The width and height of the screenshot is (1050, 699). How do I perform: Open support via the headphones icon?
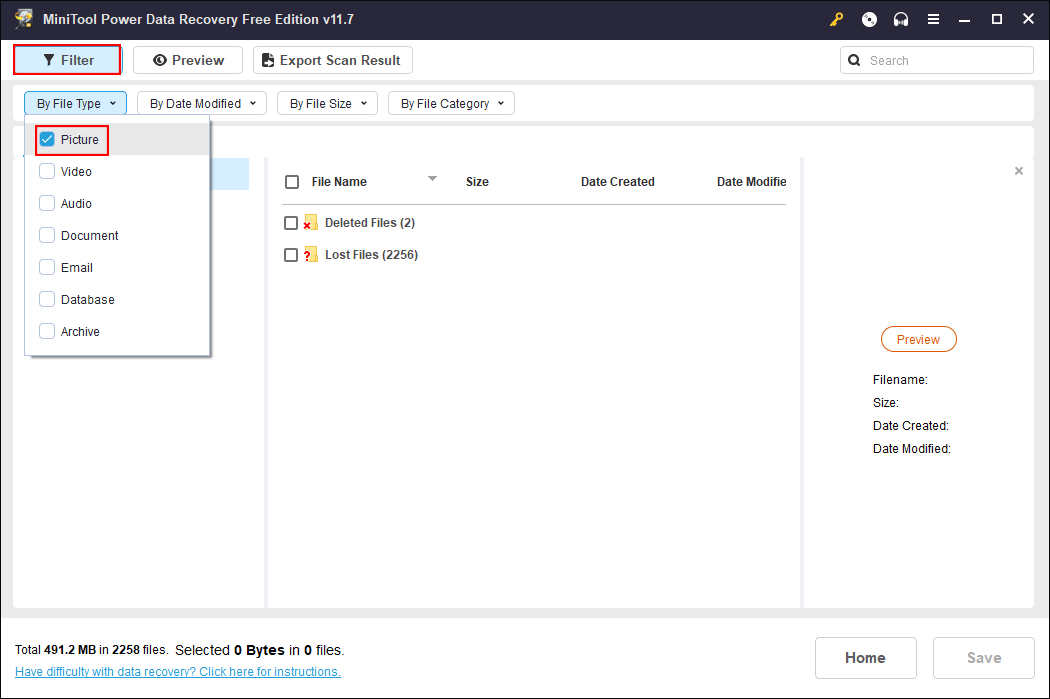pos(901,19)
